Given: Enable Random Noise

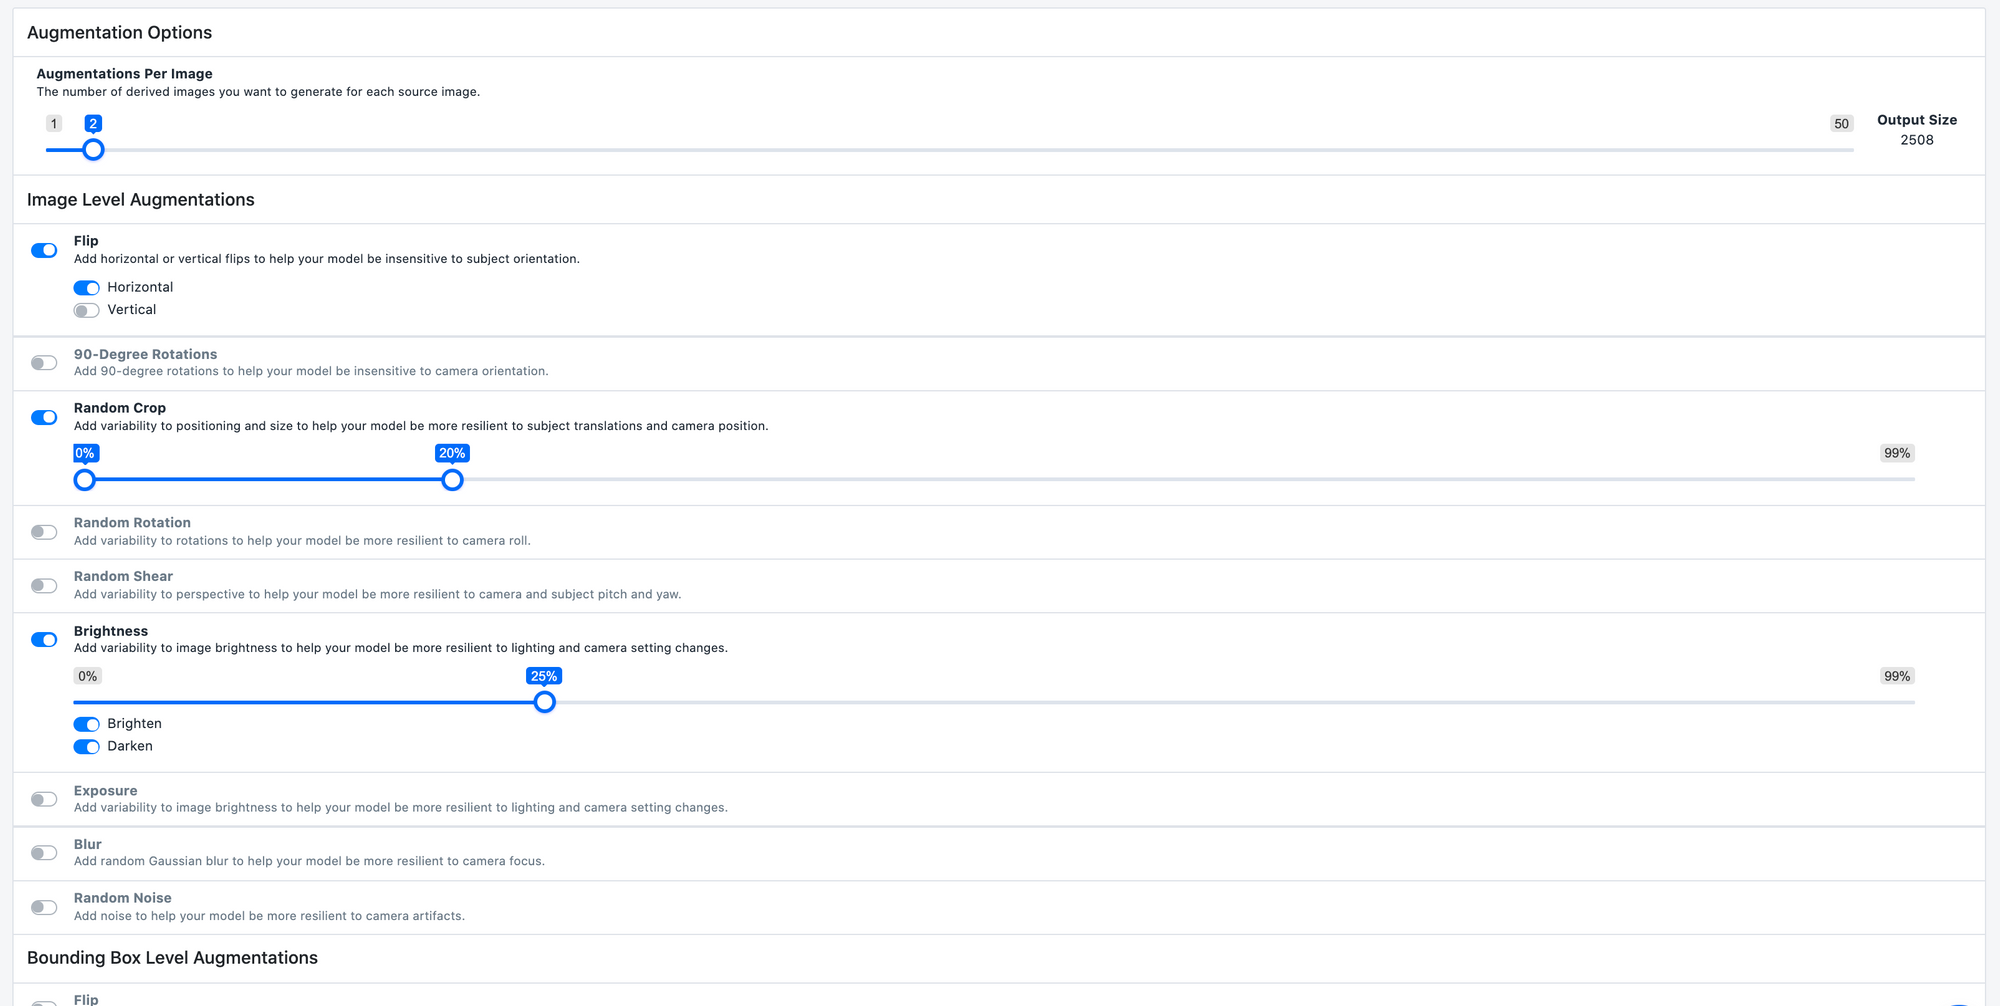Looking at the screenshot, I should pos(44,907).
